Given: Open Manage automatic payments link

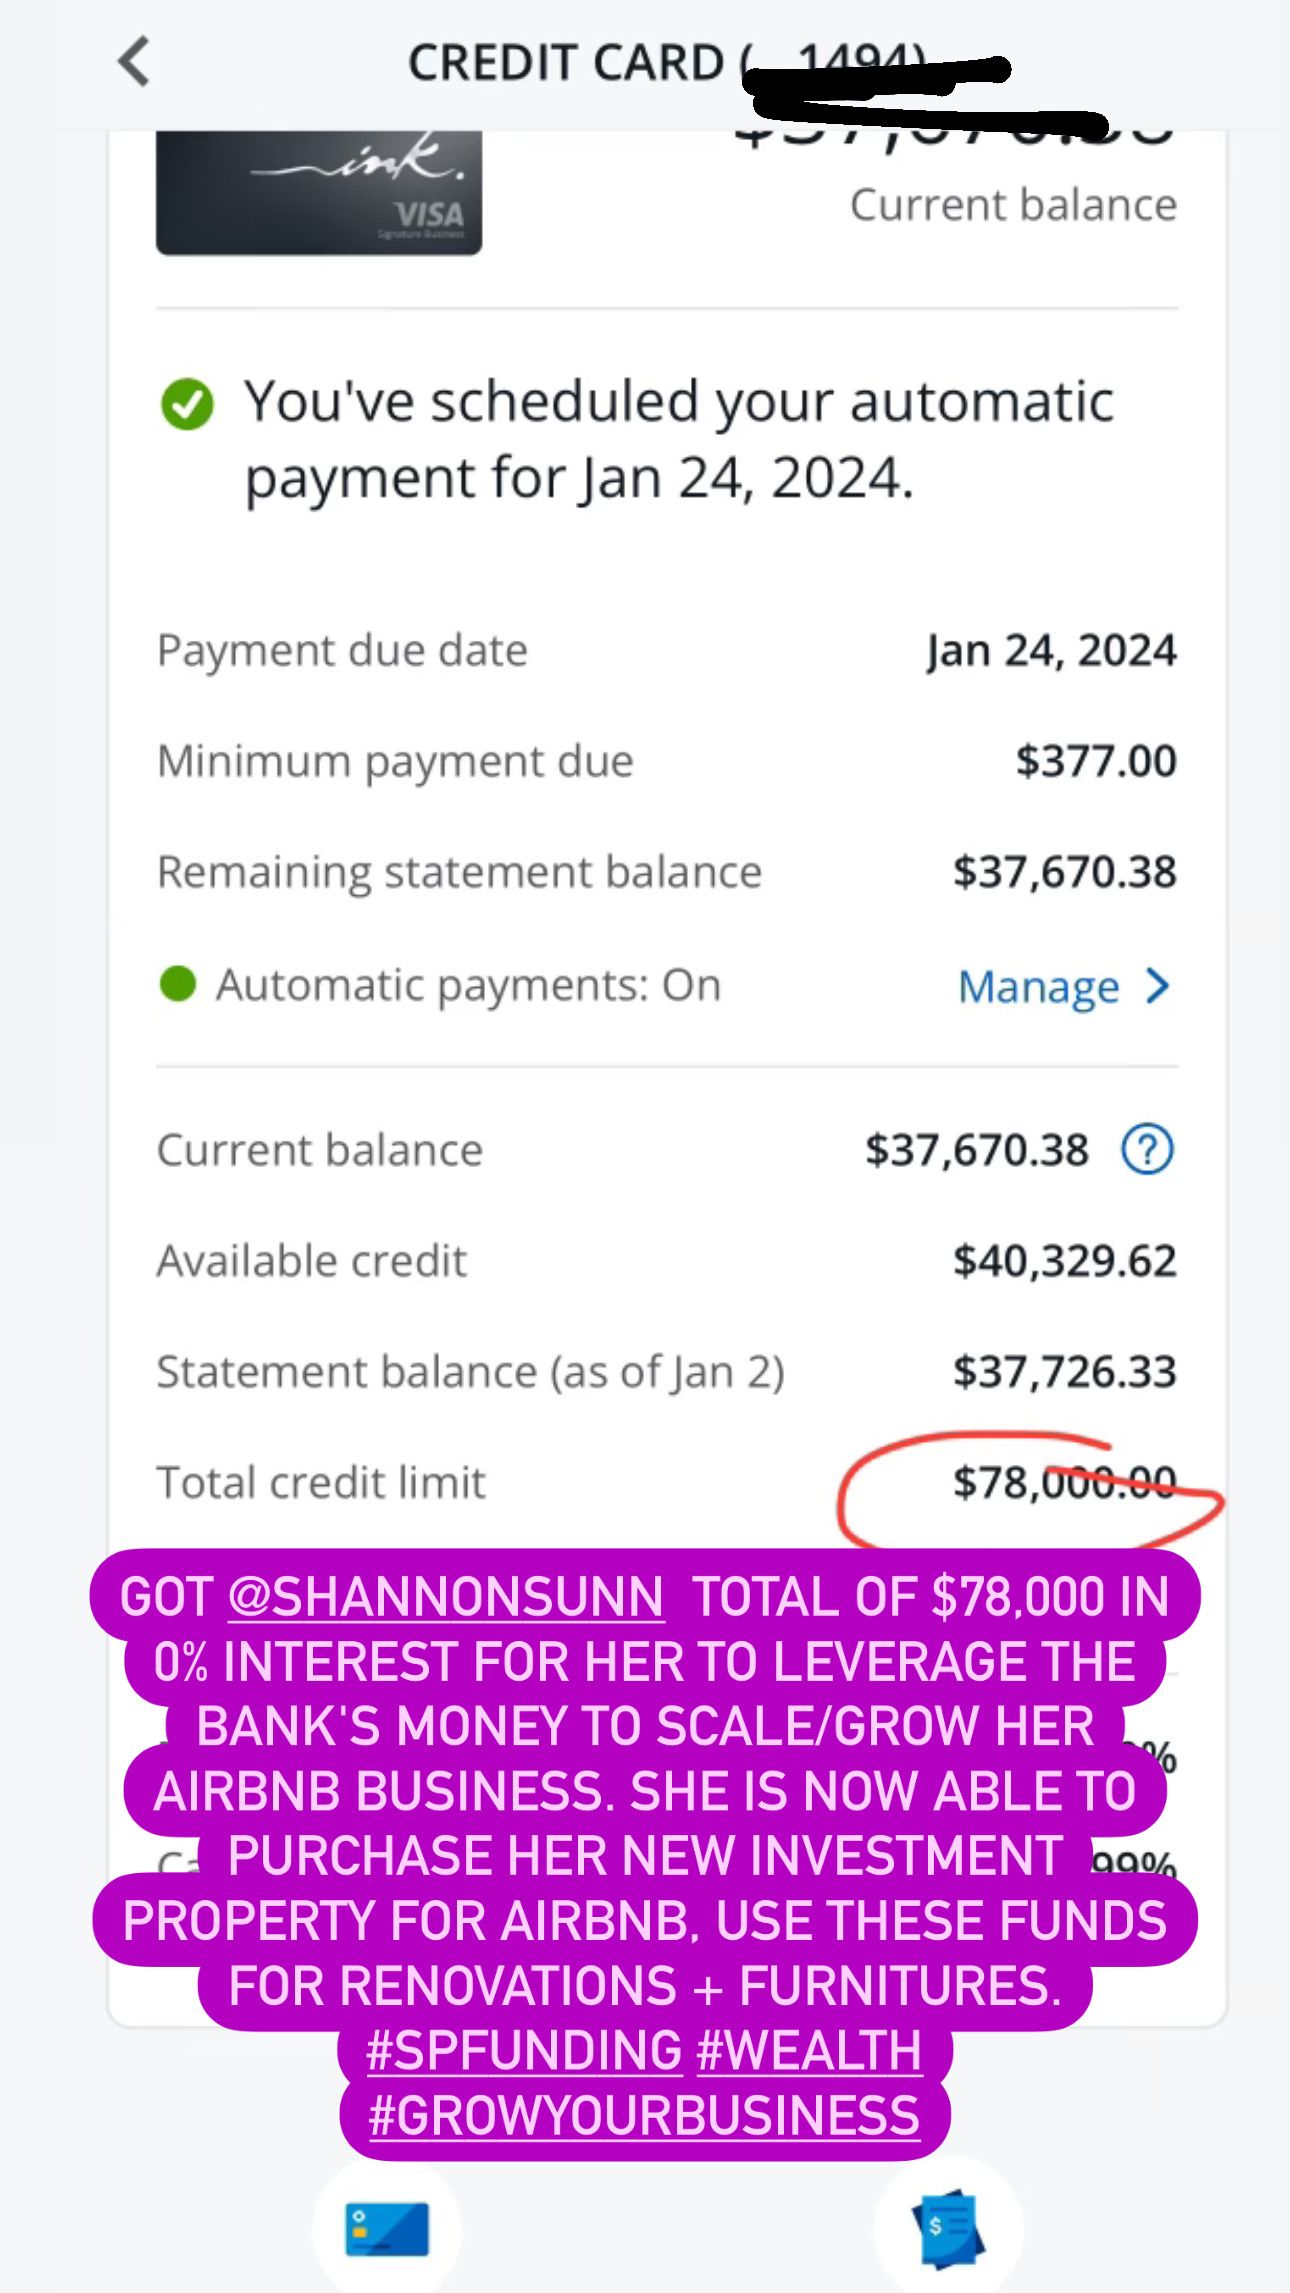Looking at the screenshot, I should [1038, 987].
